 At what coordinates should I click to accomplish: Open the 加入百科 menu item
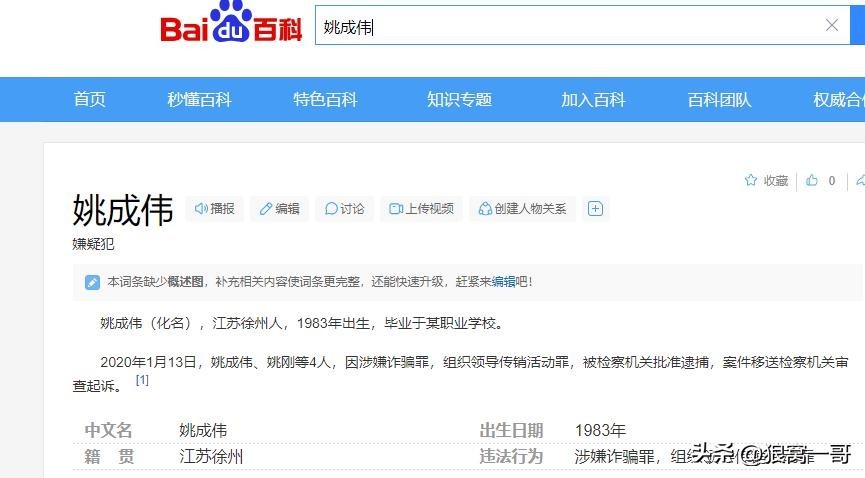593,100
